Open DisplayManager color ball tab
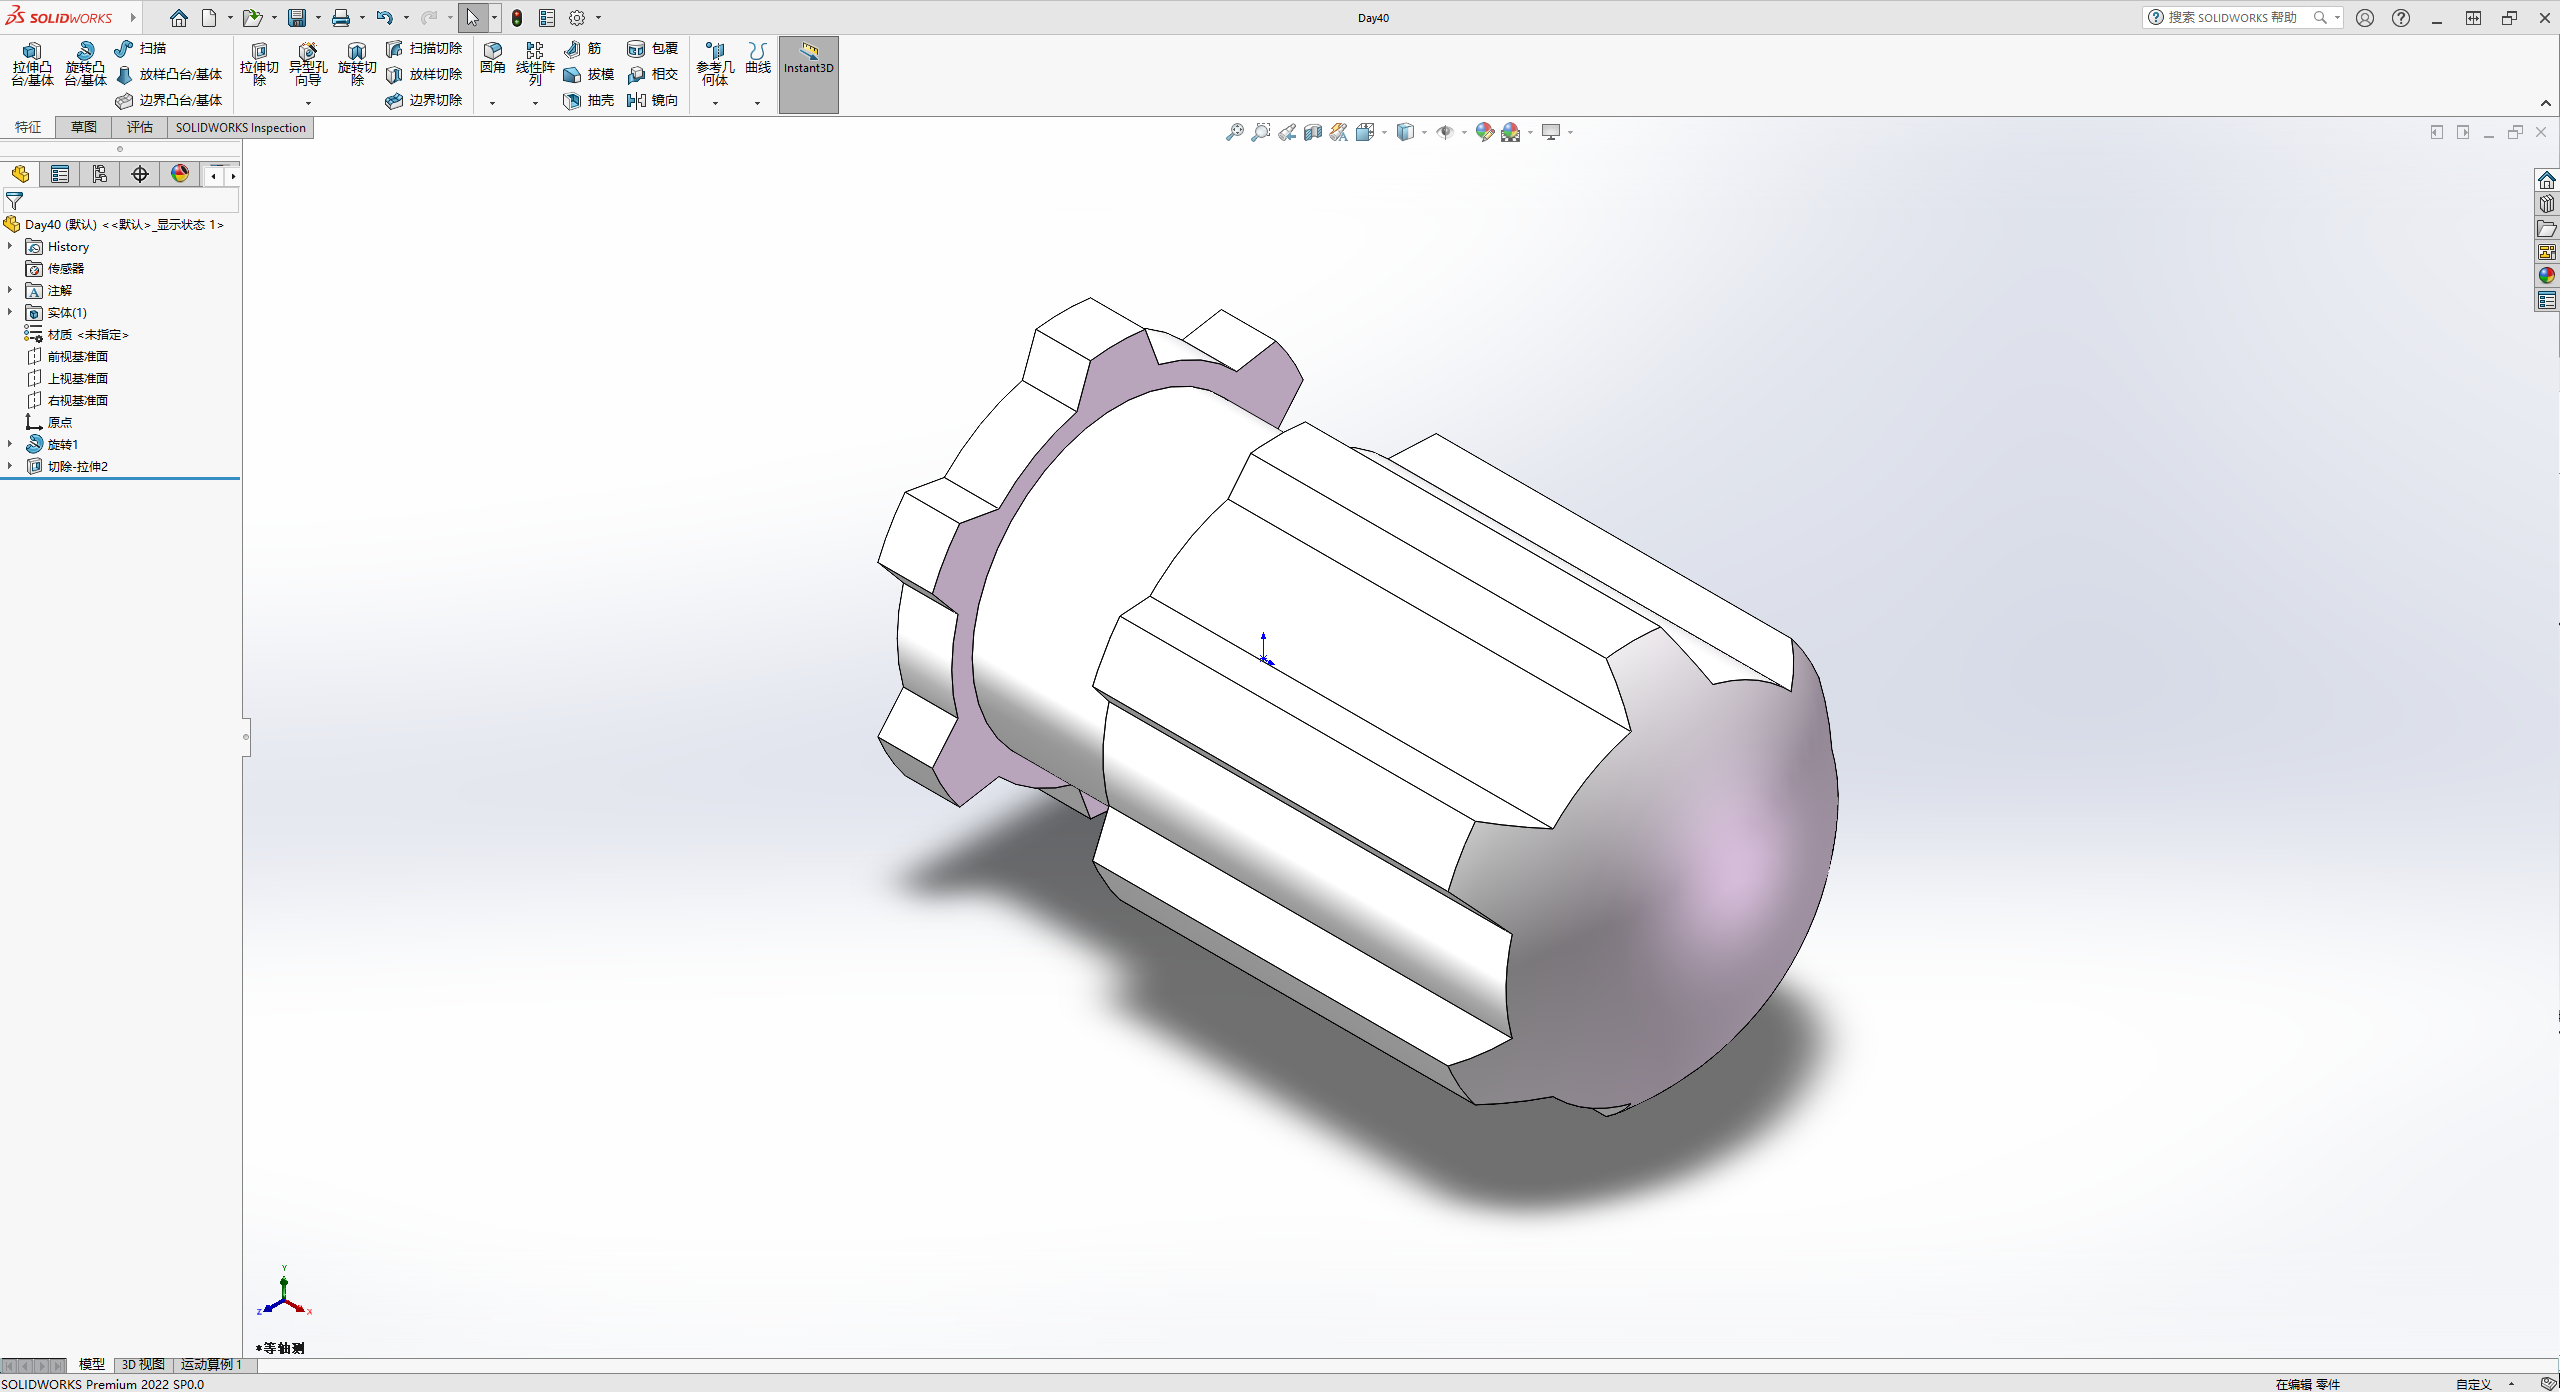This screenshot has height=1392, width=2560. point(180,174)
